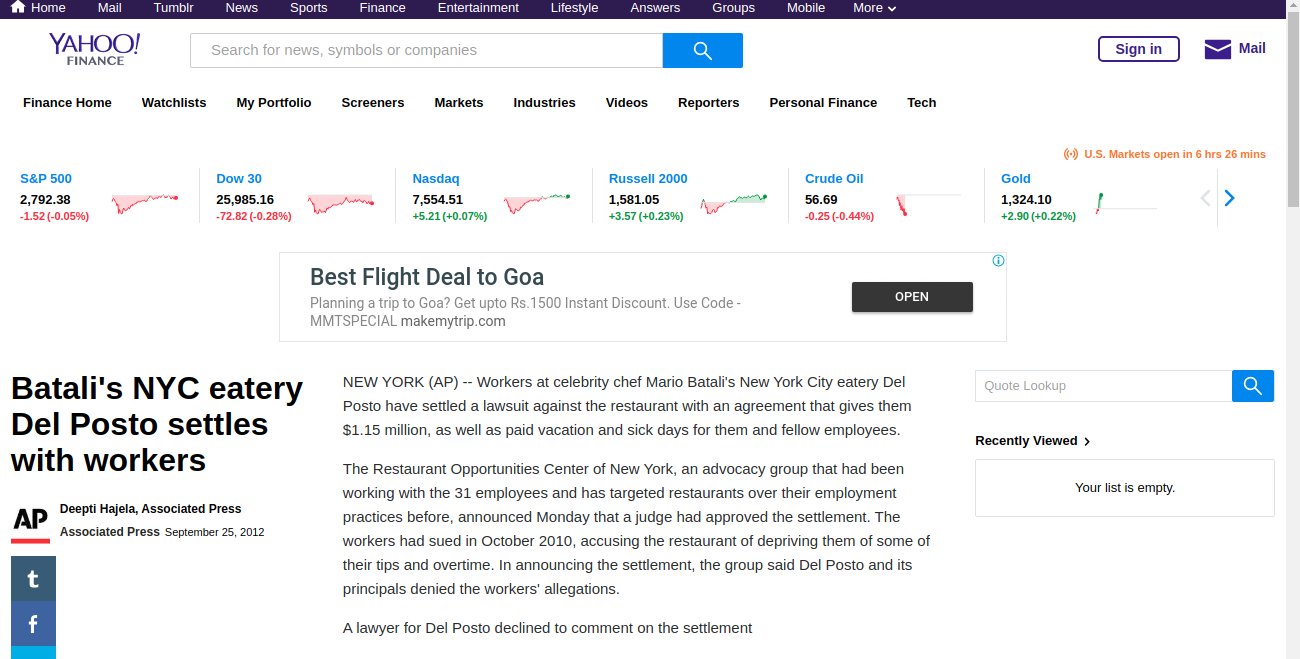Image resolution: width=1300 pixels, height=659 pixels.
Task: Open the ad info icon
Action: click(998, 261)
